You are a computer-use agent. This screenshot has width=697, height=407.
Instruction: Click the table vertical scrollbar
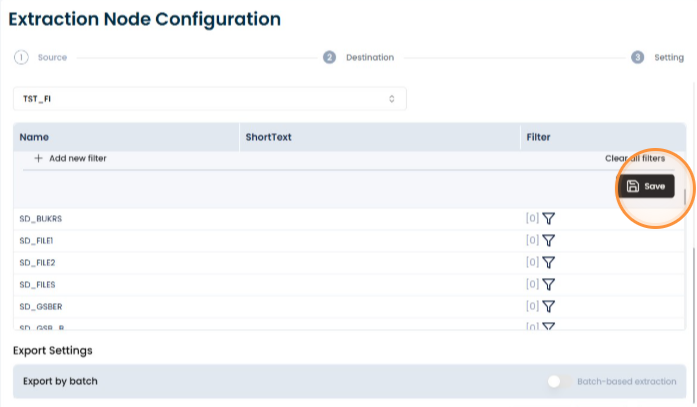click(685, 197)
